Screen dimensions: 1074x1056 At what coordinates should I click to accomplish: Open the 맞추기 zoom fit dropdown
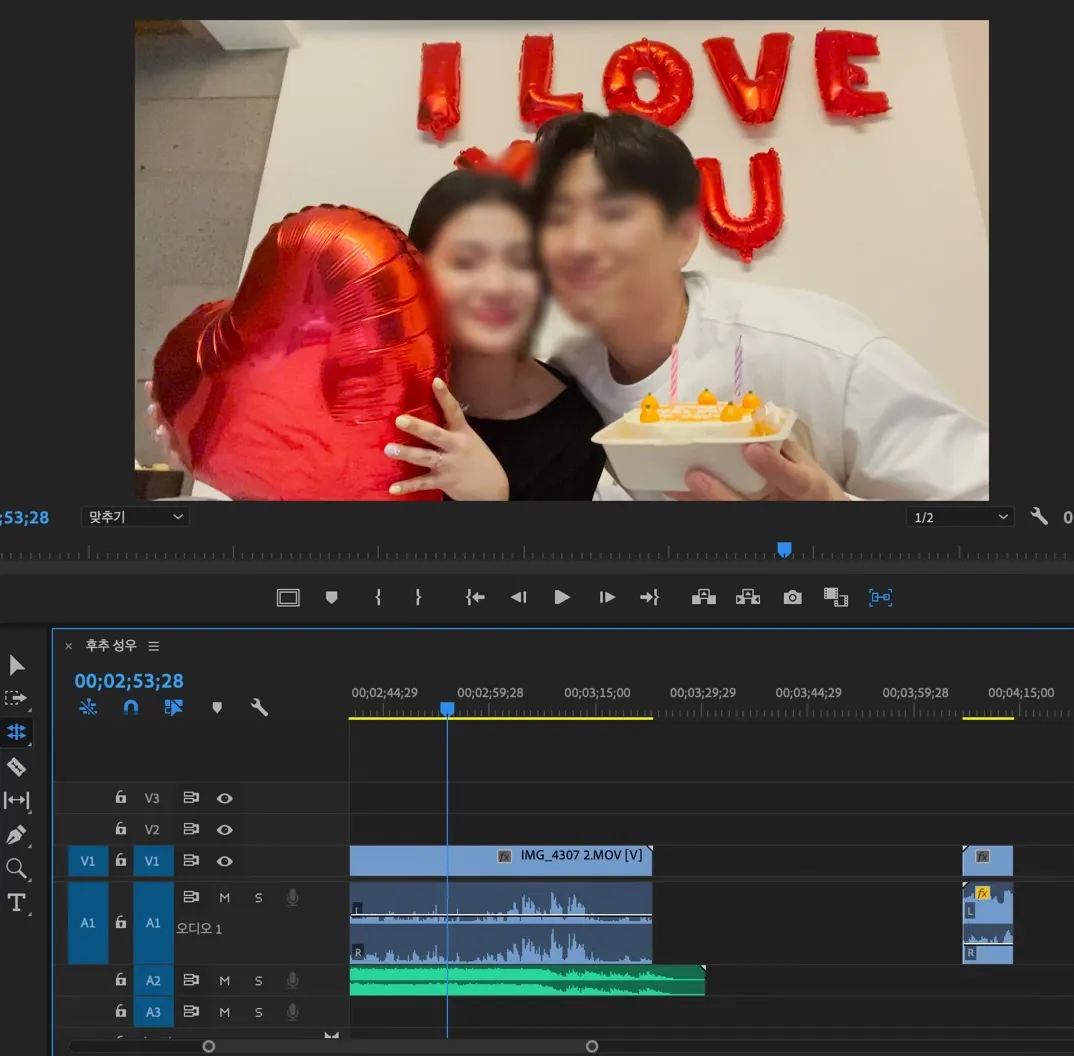point(135,516)
